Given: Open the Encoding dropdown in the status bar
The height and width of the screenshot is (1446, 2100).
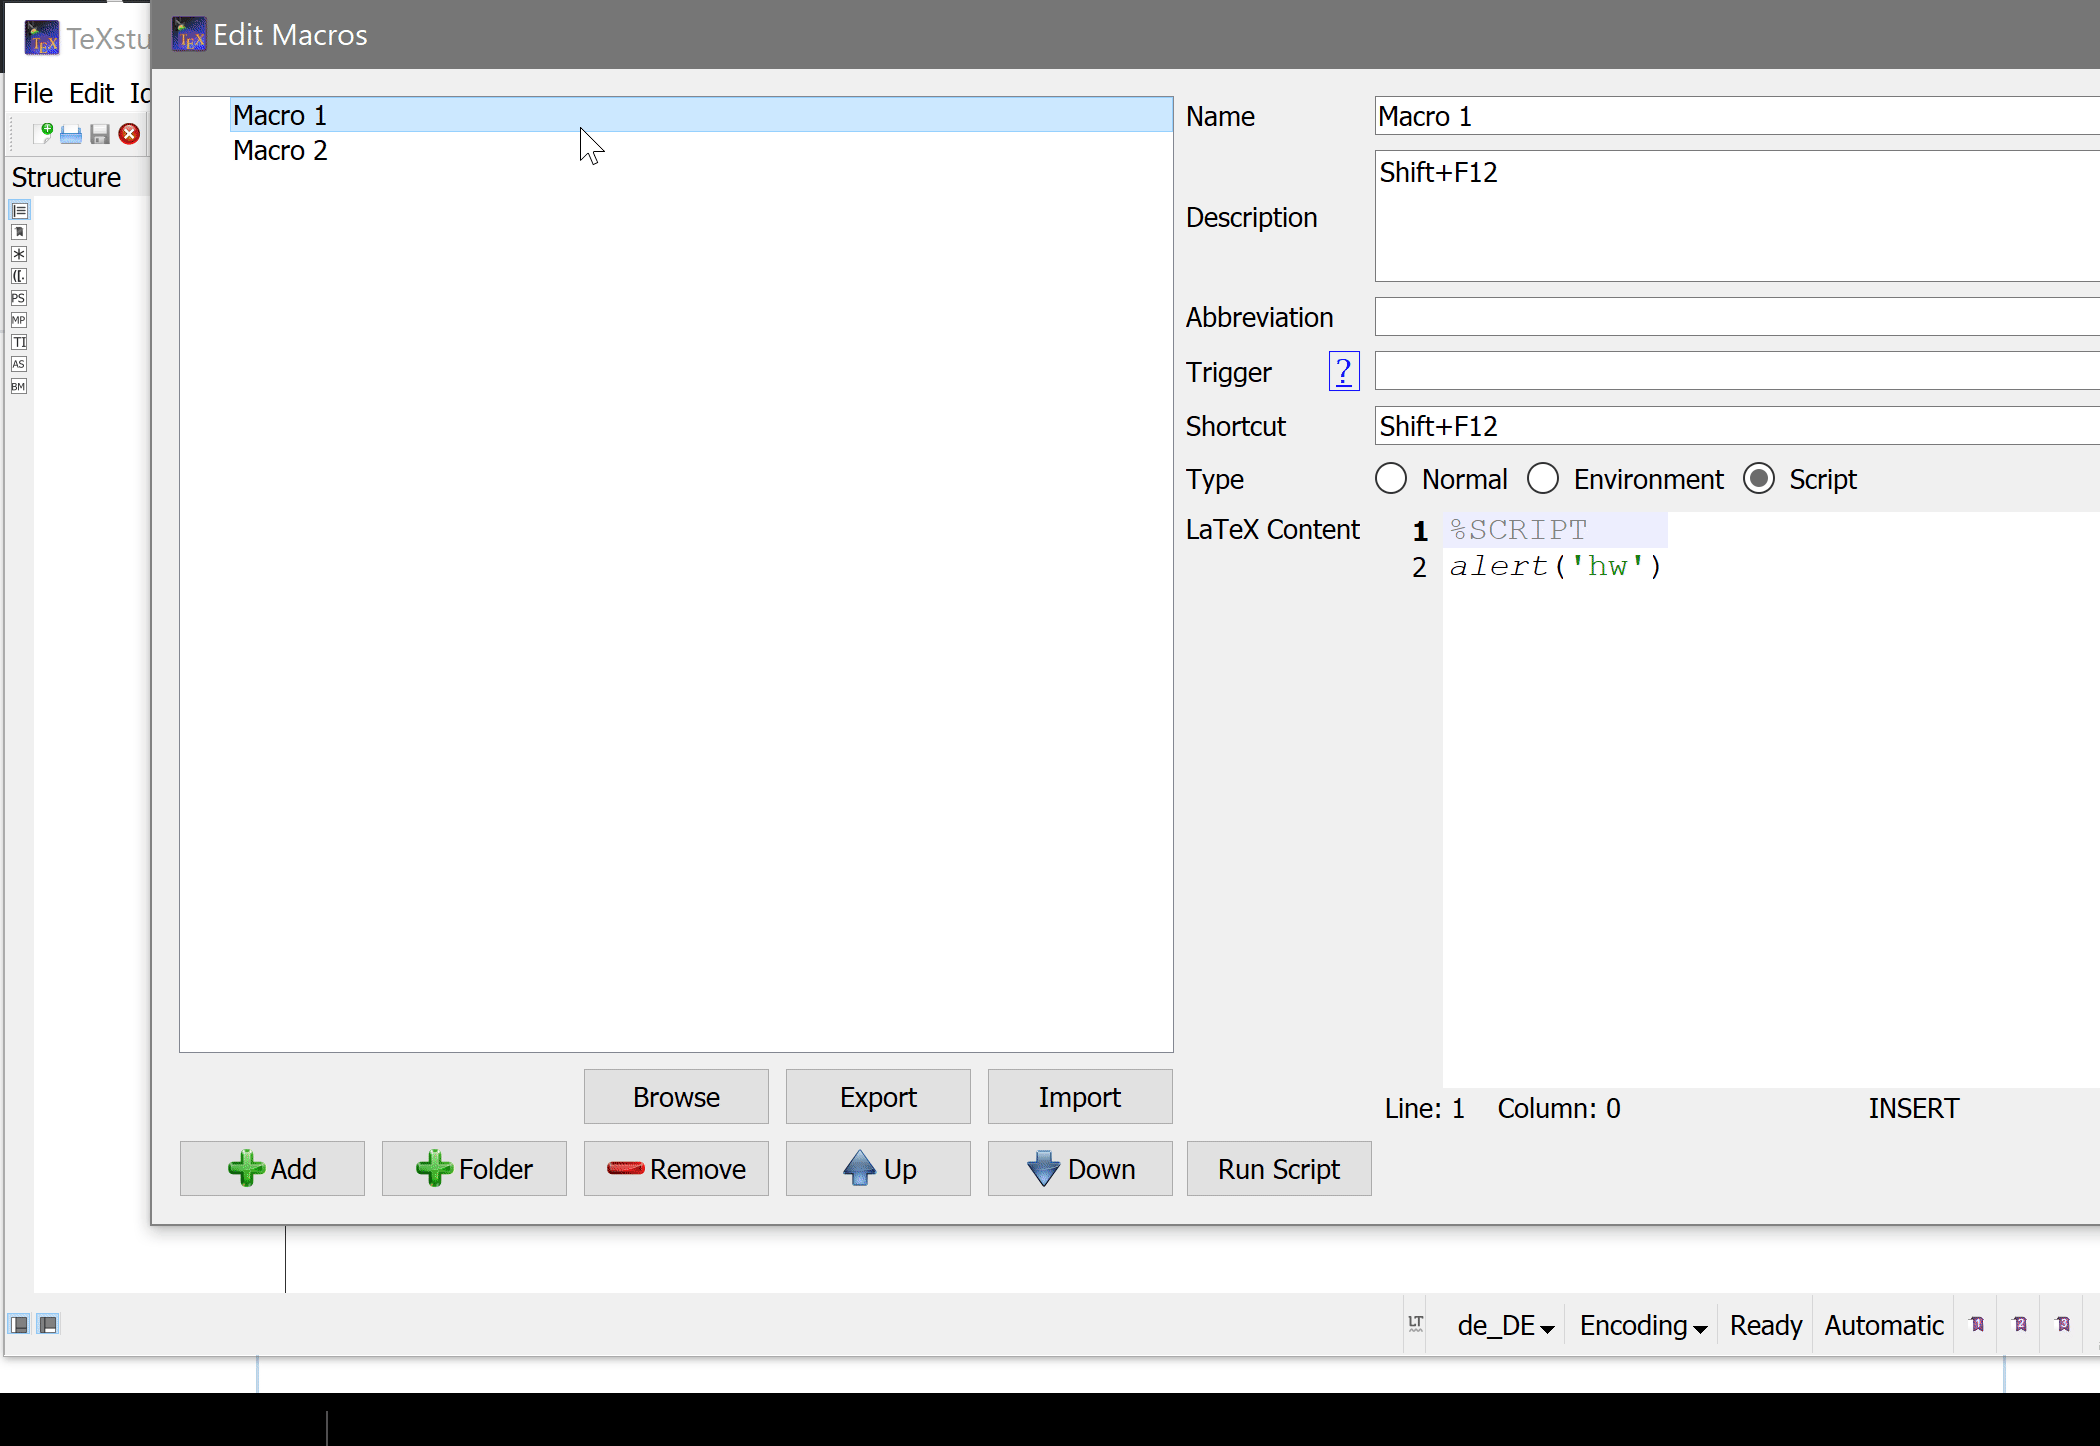Looking at the screenshot, I should coord(1641,1324).
